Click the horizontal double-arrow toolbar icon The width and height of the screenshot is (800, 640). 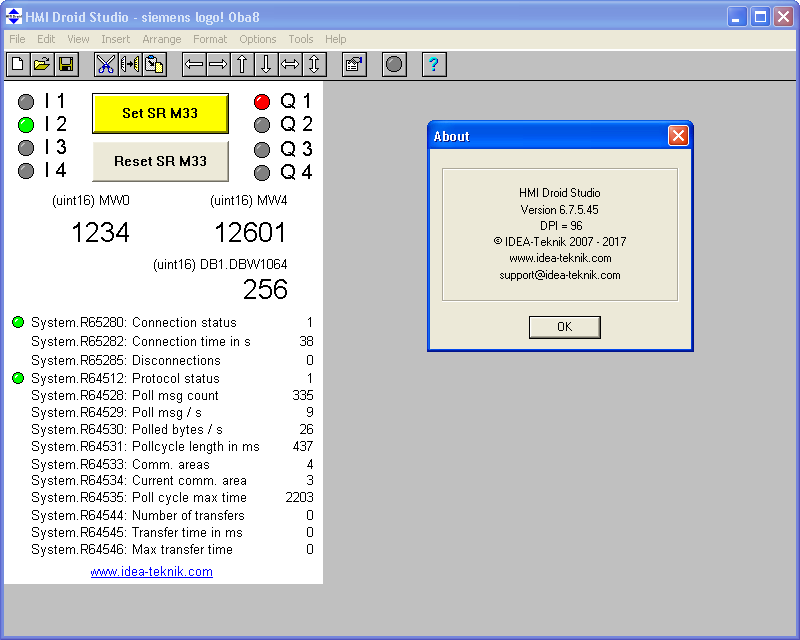[x=290, y=64]
